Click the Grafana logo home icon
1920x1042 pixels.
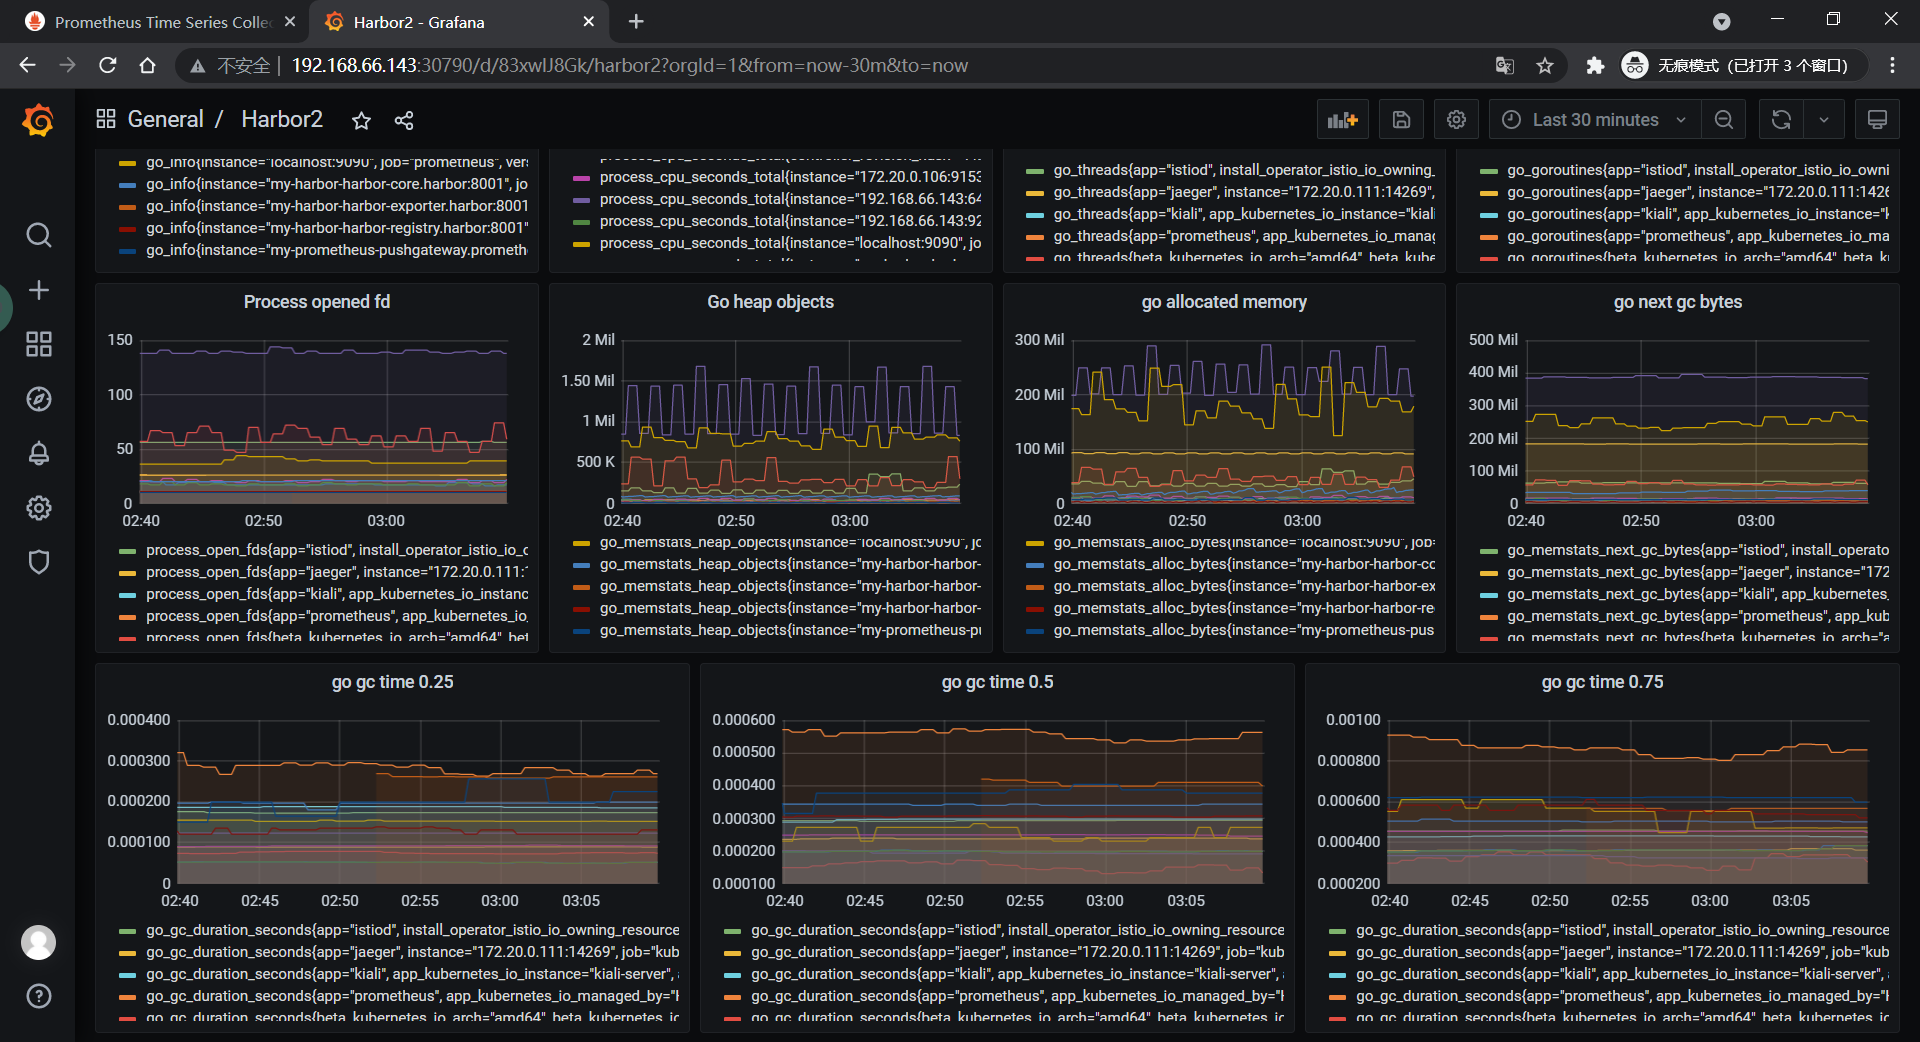[x=38, y=121]
